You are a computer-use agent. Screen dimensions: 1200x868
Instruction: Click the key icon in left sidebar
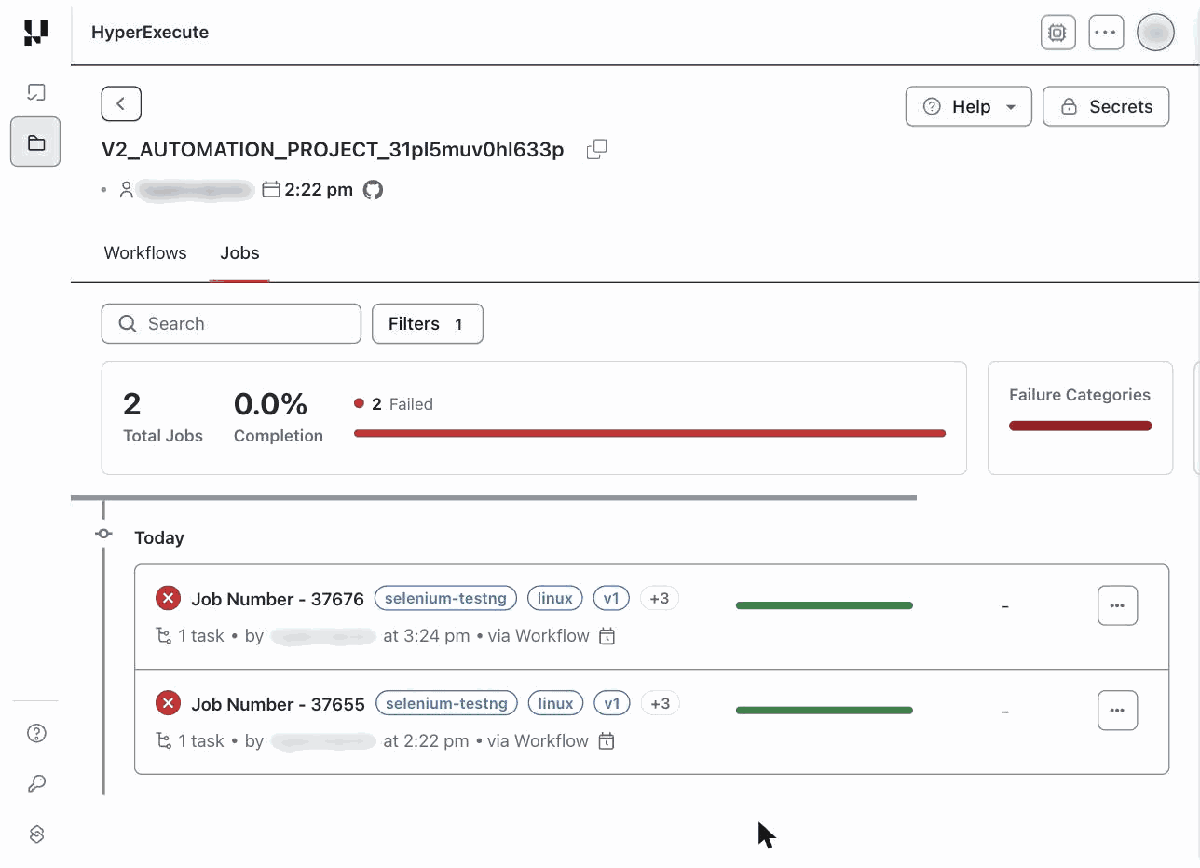point(36,784)
